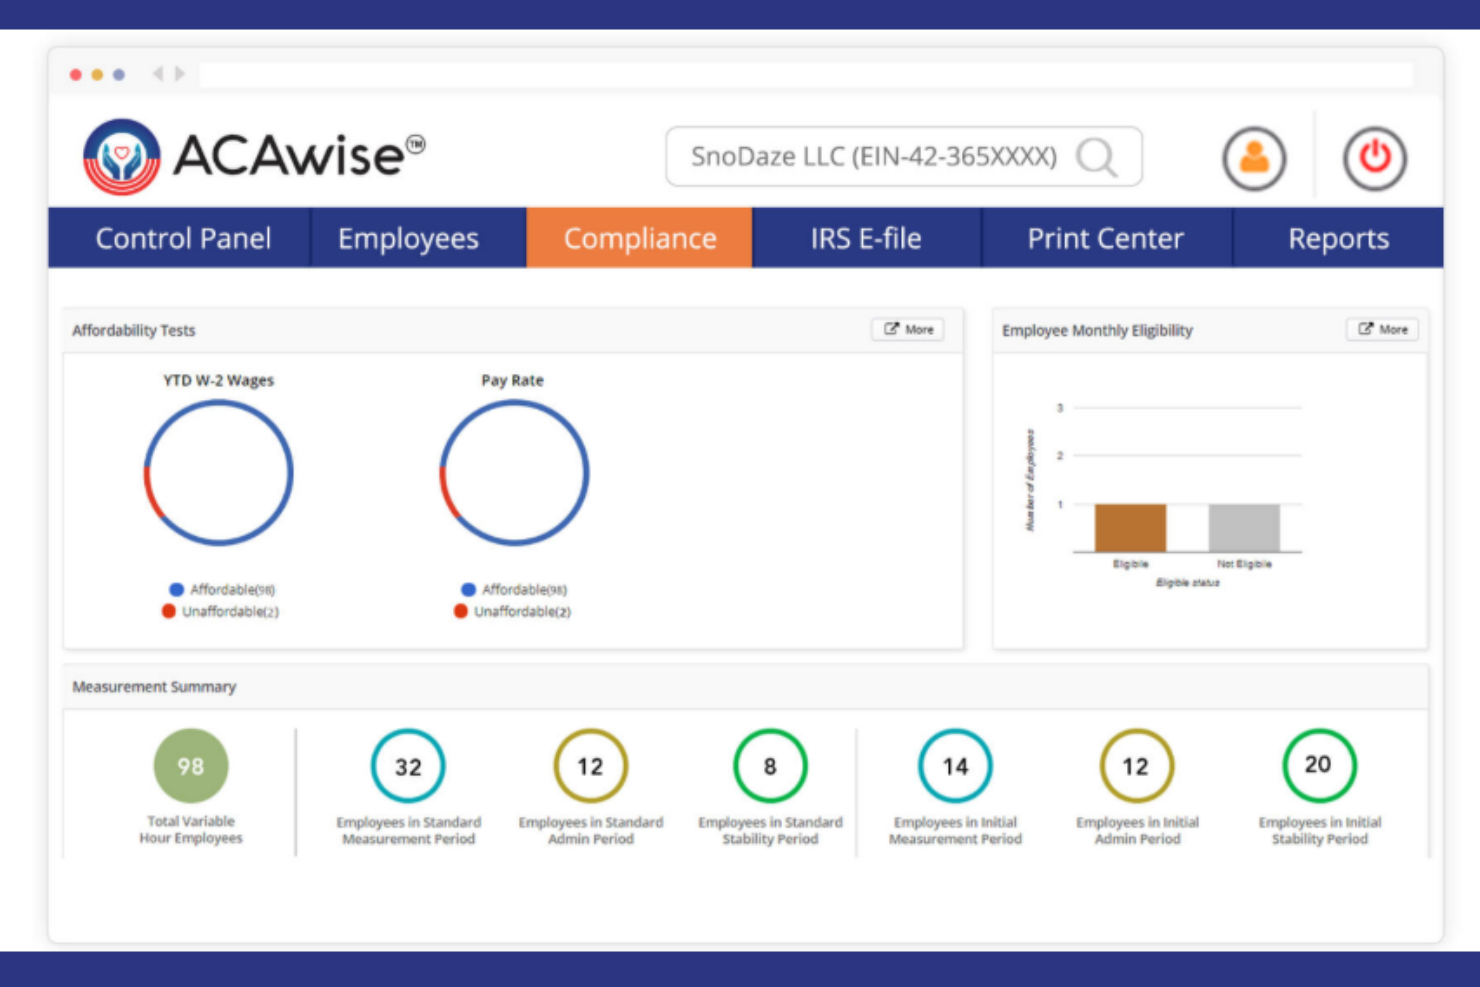Screen dimensions: 1480x987
Task: Open More in Affordability Tests panel
Action: click(908, 329)
